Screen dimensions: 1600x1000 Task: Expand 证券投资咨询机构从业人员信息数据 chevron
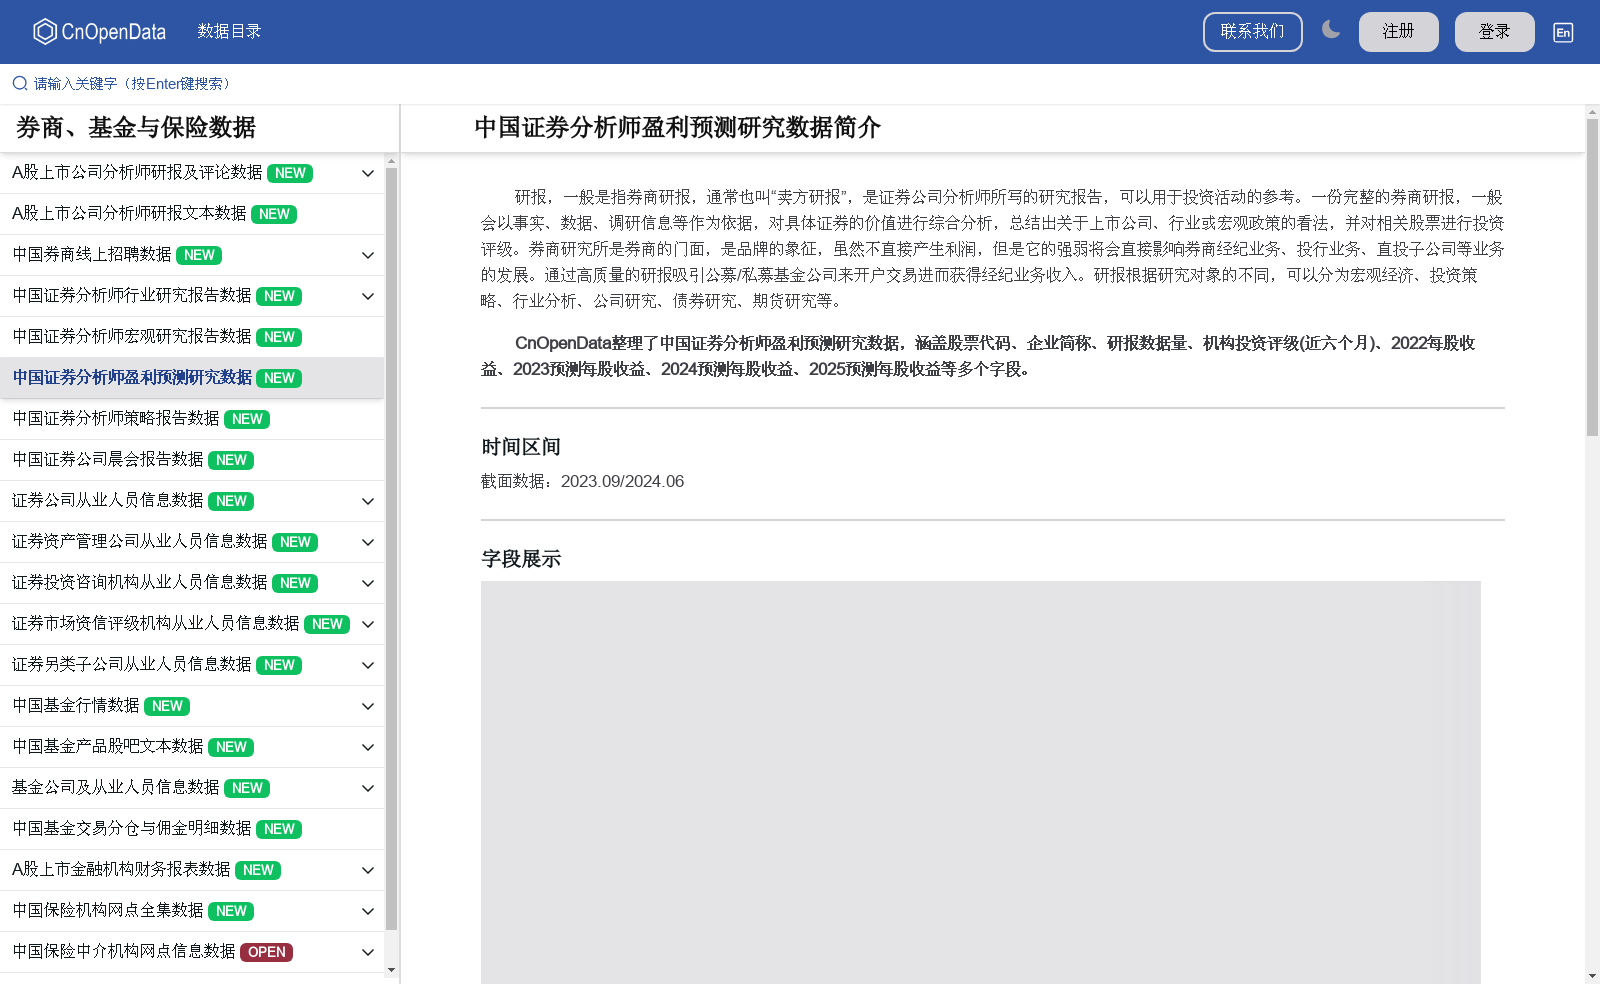coord(368,583)
